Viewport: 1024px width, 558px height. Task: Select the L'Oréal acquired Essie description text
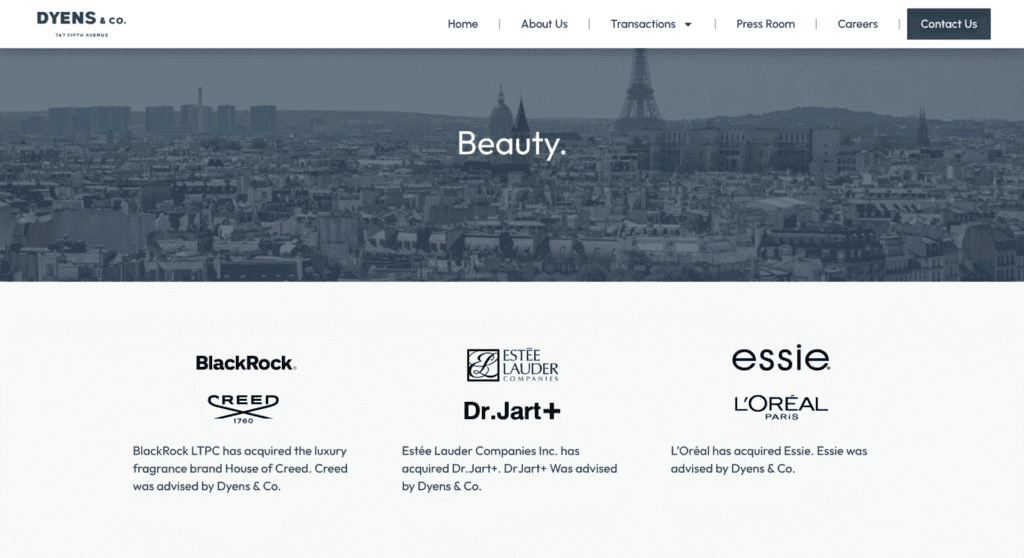(769, 459)
